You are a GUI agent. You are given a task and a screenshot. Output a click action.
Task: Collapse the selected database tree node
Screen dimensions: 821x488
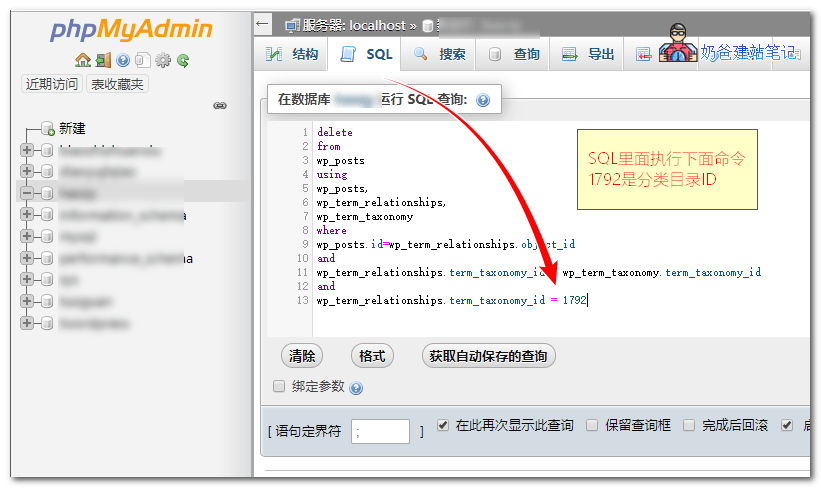coord(27,192)
